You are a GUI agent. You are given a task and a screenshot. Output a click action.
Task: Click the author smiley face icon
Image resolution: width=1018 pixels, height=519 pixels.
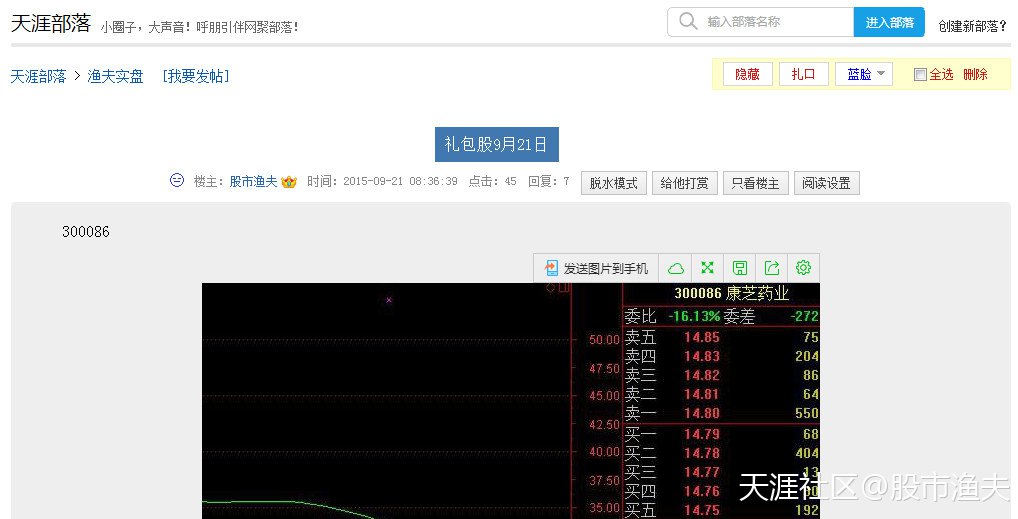(177, 181)
